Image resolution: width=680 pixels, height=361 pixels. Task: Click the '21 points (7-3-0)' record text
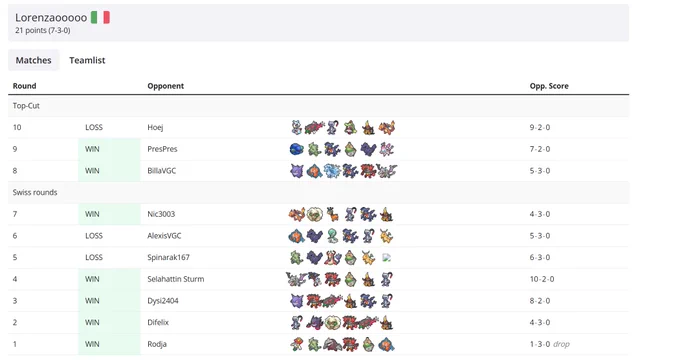coord(42,30)
